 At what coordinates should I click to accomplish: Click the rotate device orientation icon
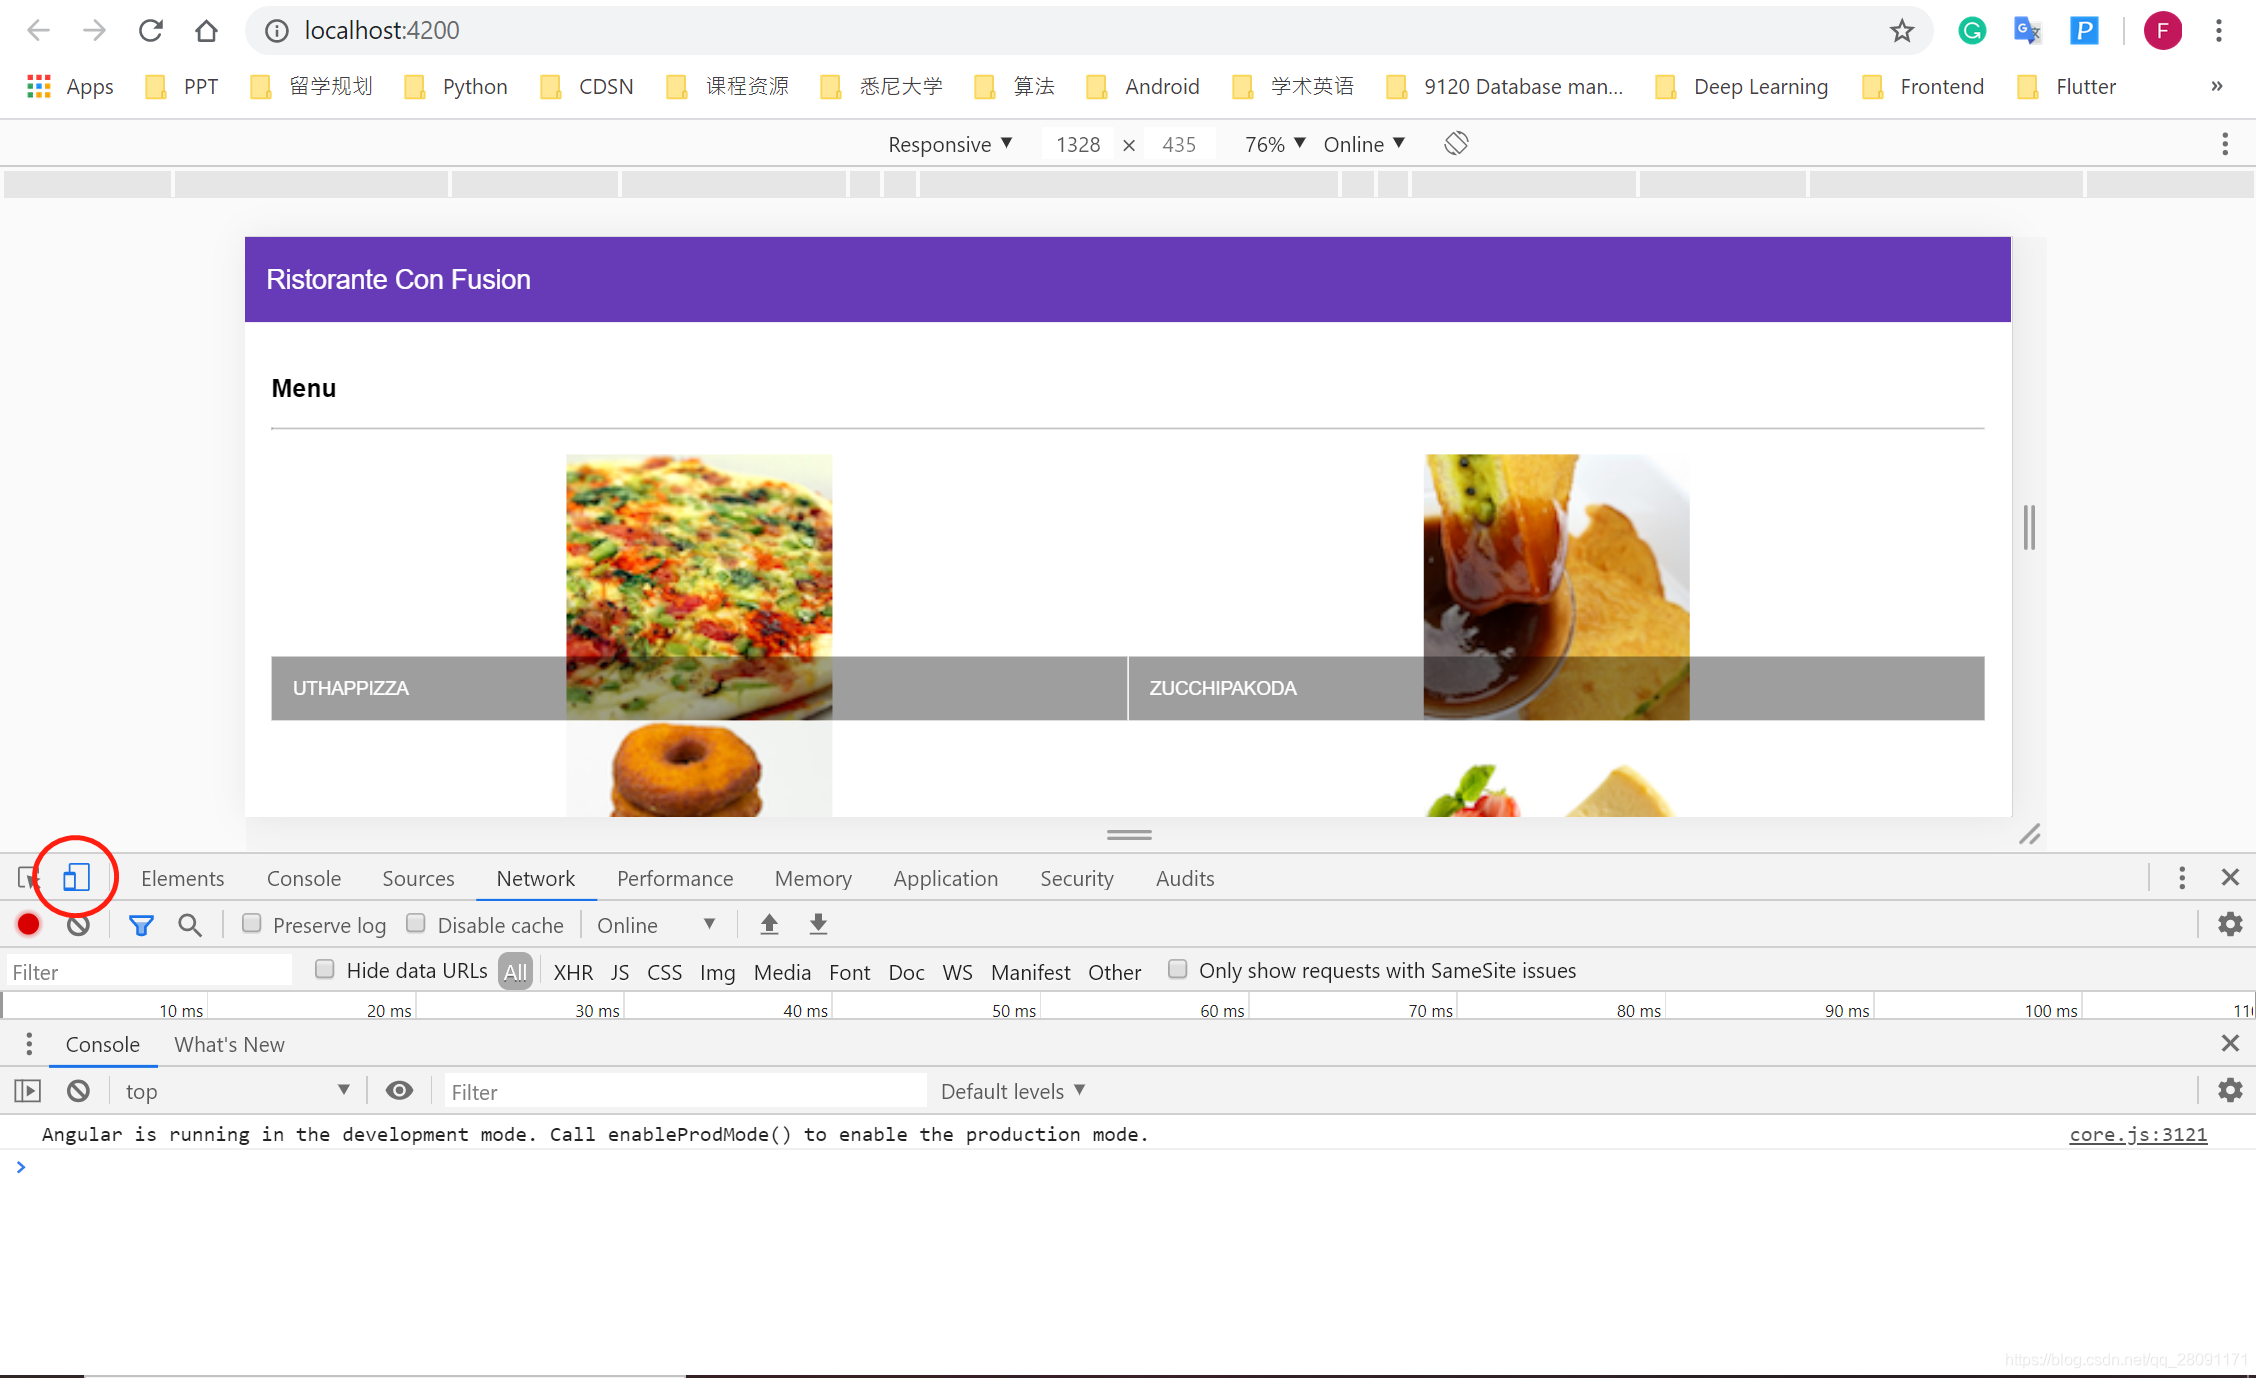click(1456, 144)
